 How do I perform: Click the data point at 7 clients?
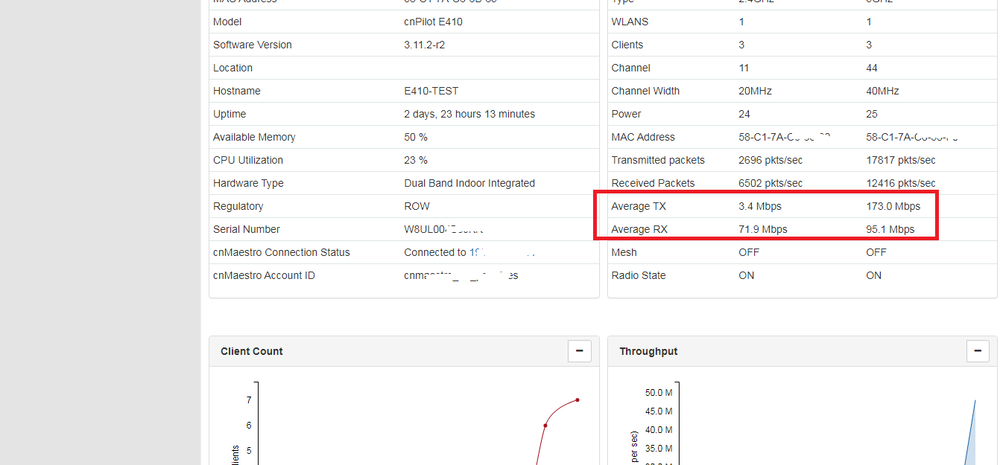point(577,400)
